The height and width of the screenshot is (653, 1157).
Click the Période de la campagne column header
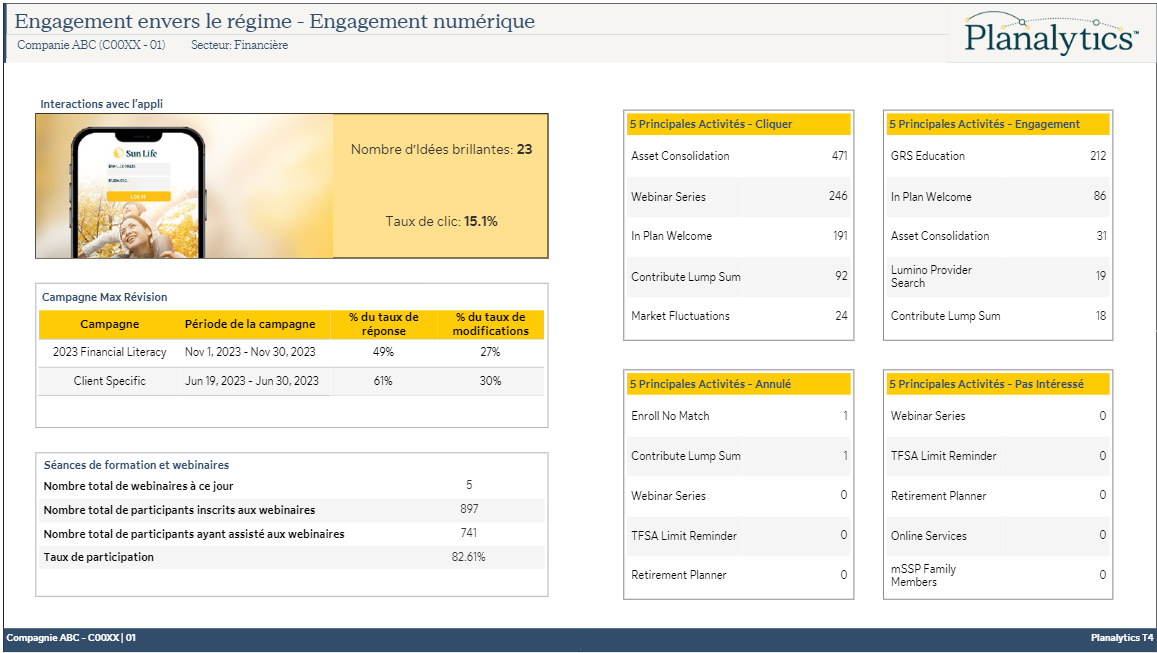point(250,324)
